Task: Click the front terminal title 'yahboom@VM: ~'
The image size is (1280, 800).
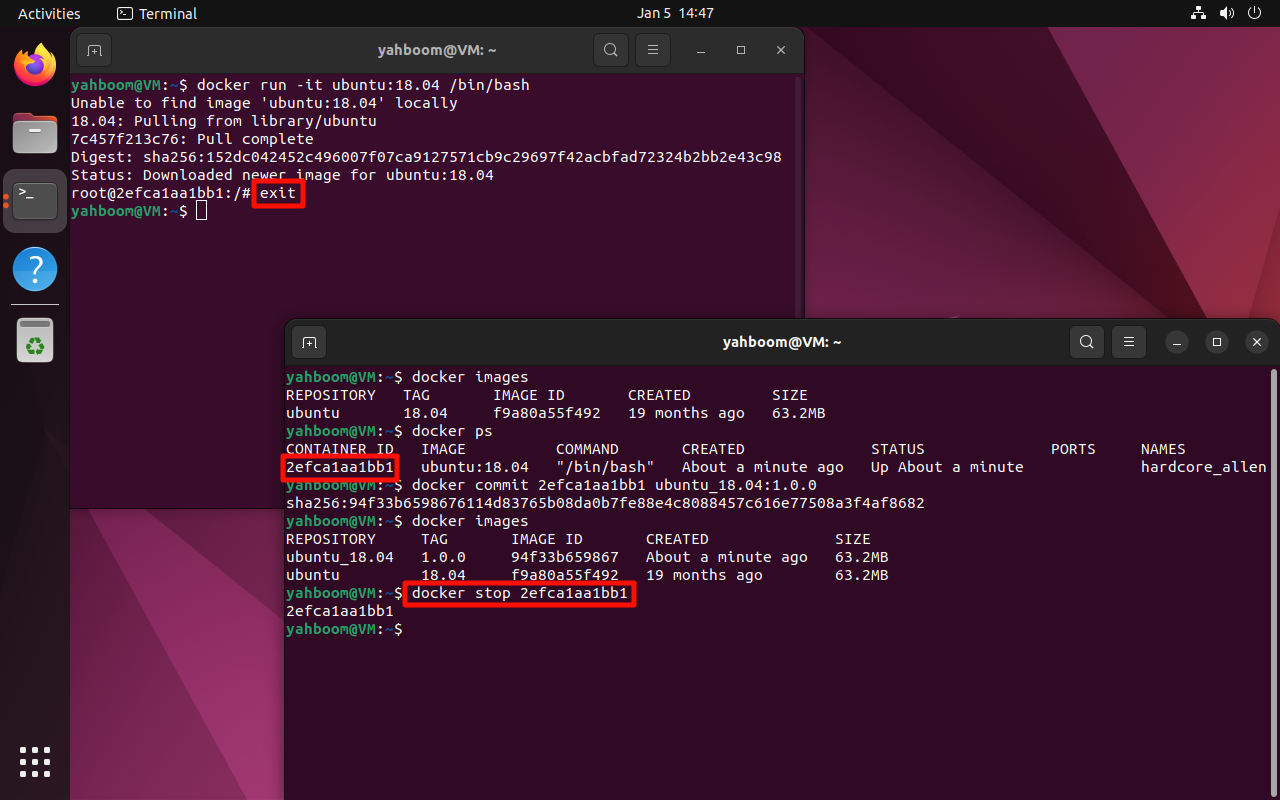Action: [782, 342]
